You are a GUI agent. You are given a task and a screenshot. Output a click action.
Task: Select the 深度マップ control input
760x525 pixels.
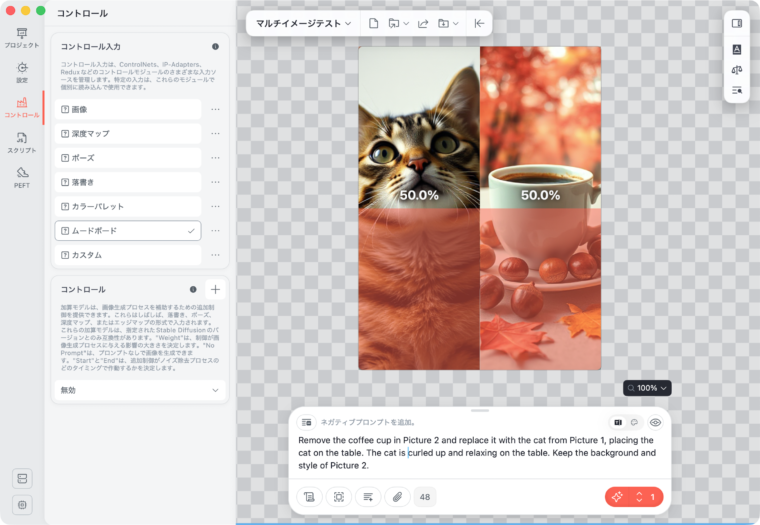click(x=127, y=134)
